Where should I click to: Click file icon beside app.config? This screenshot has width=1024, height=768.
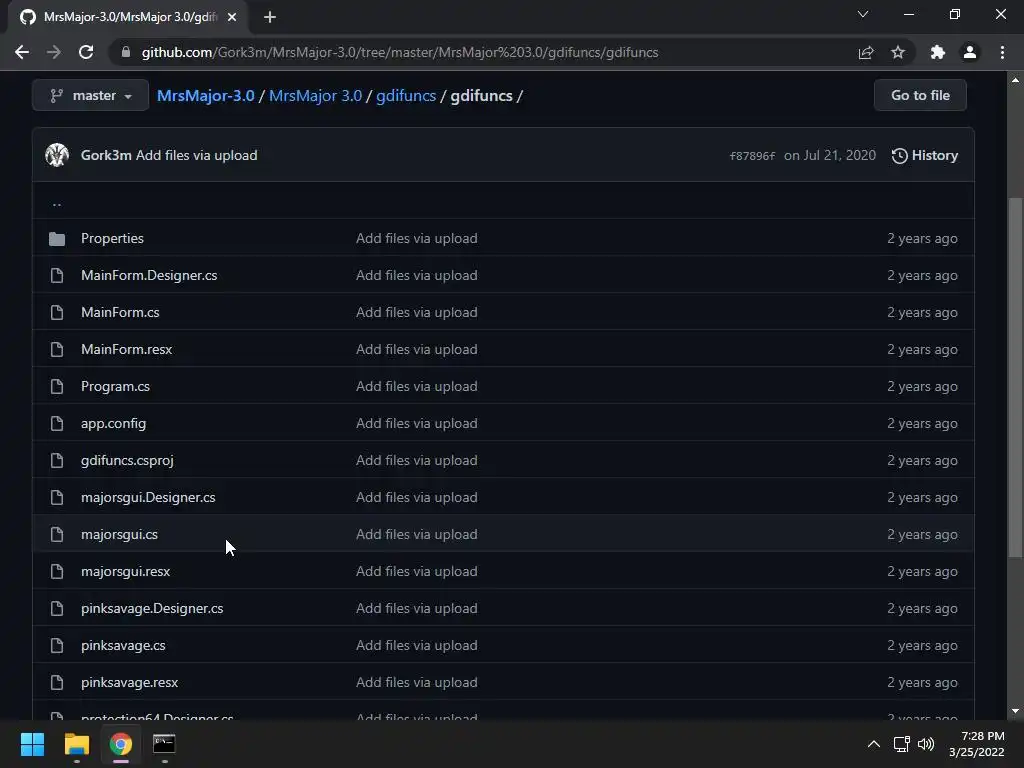57,424
